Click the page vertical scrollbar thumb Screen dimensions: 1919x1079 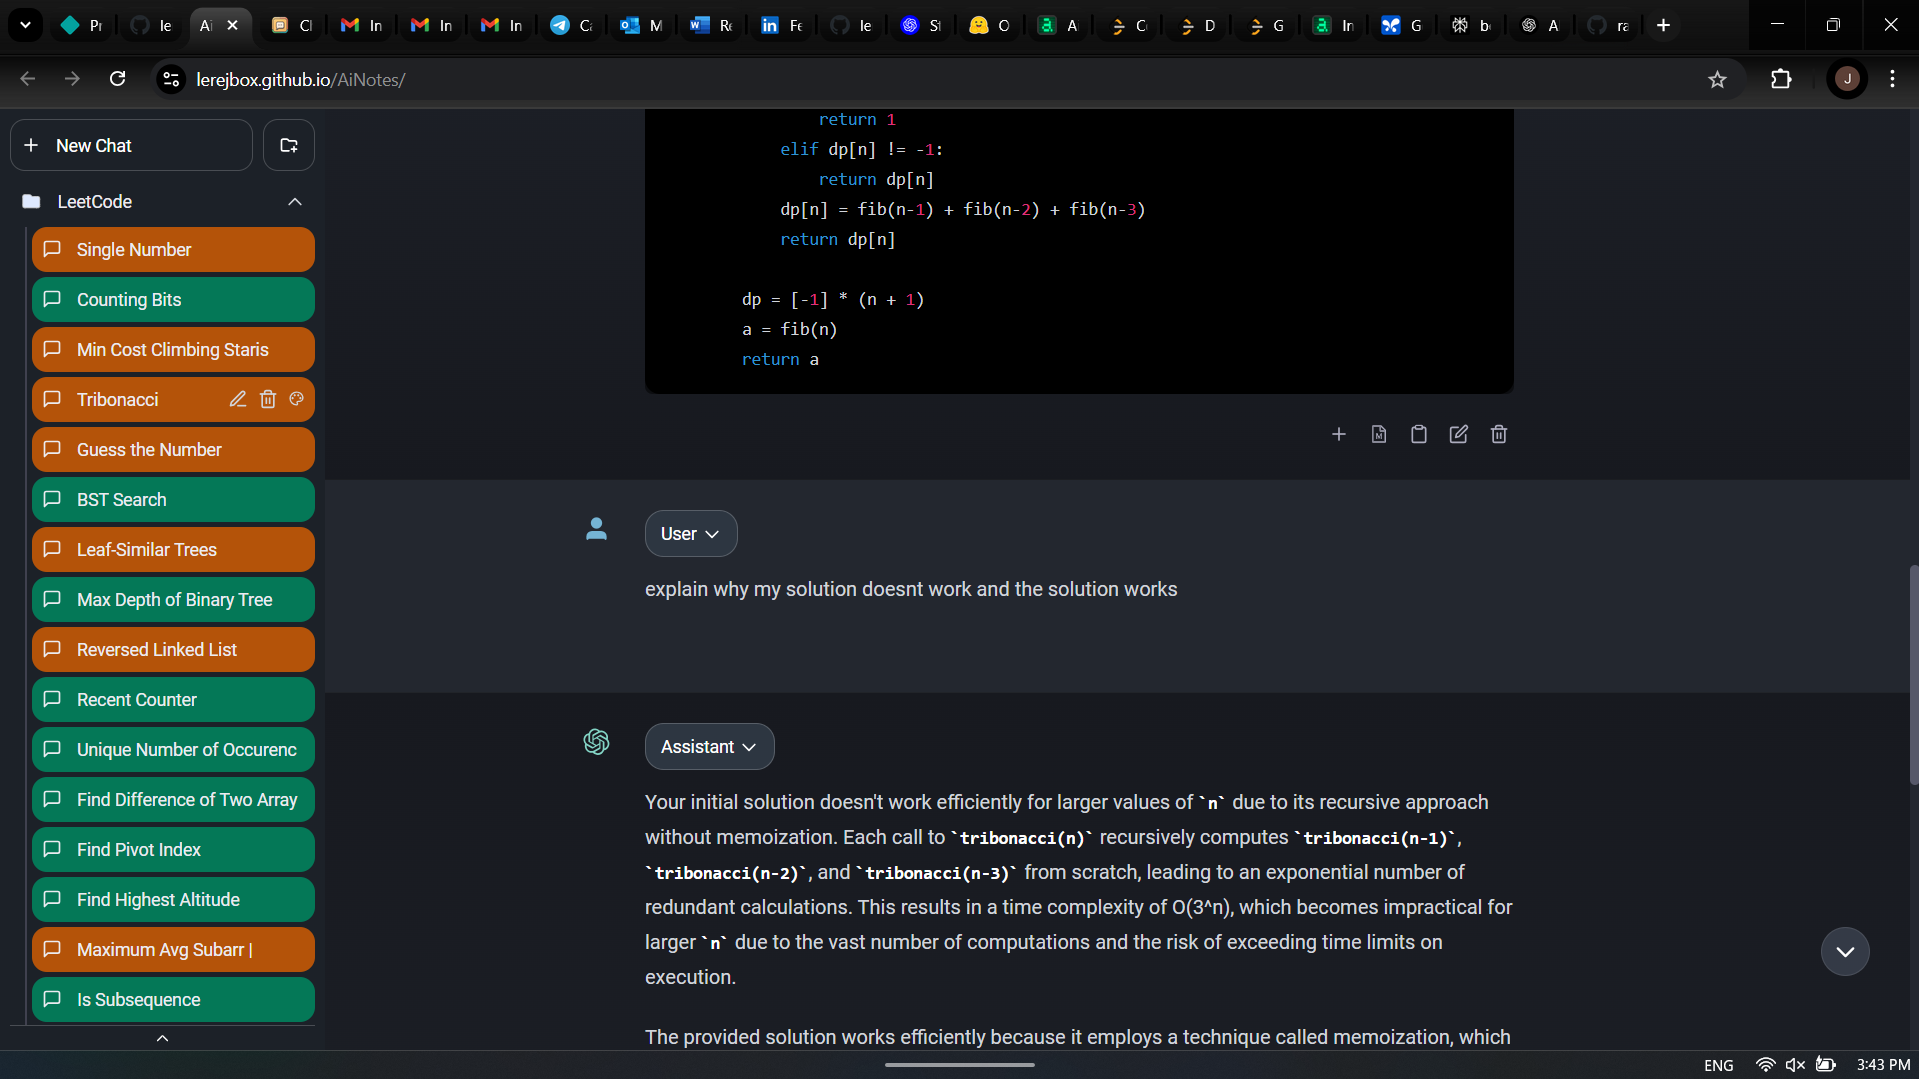pos(1913,675)
